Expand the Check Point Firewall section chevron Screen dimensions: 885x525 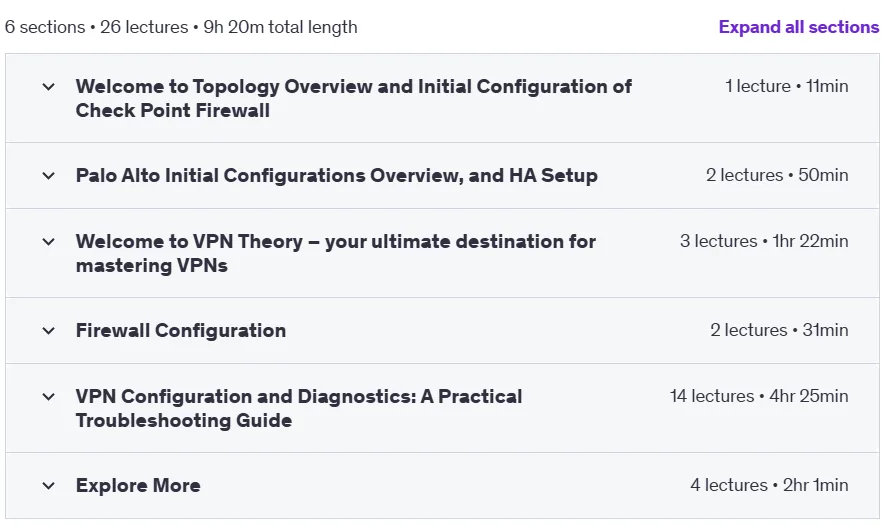pos(49,87)
